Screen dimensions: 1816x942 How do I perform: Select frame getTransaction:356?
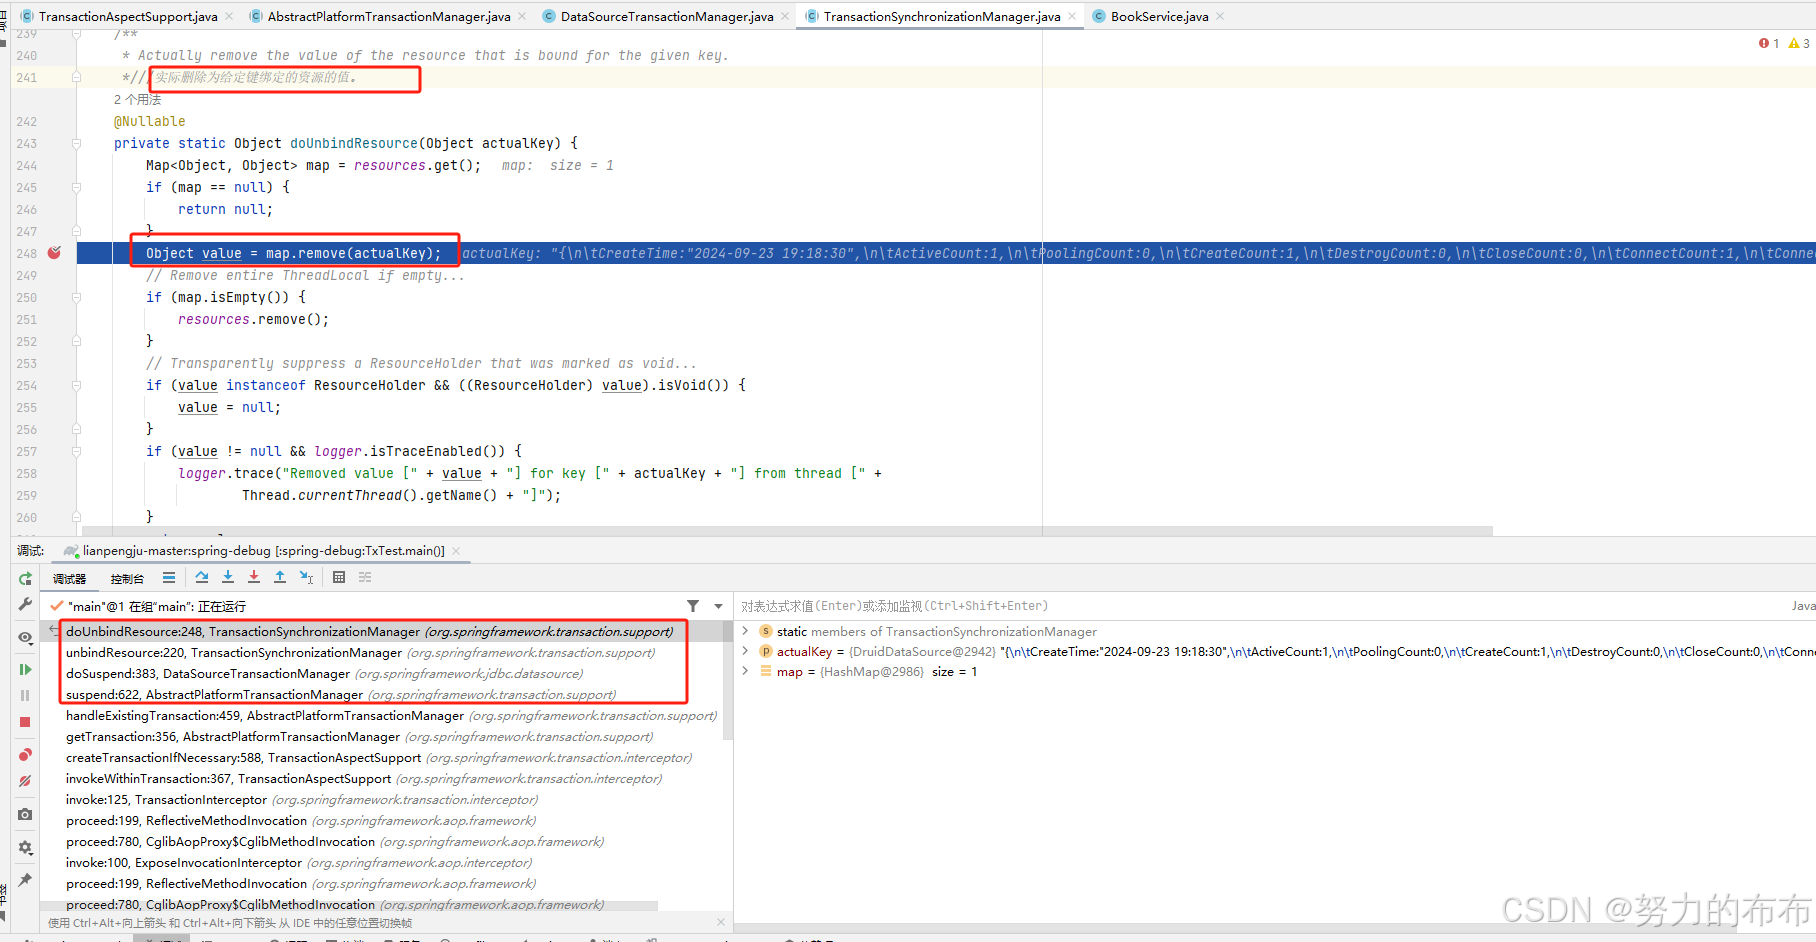(x=359, y=737)
